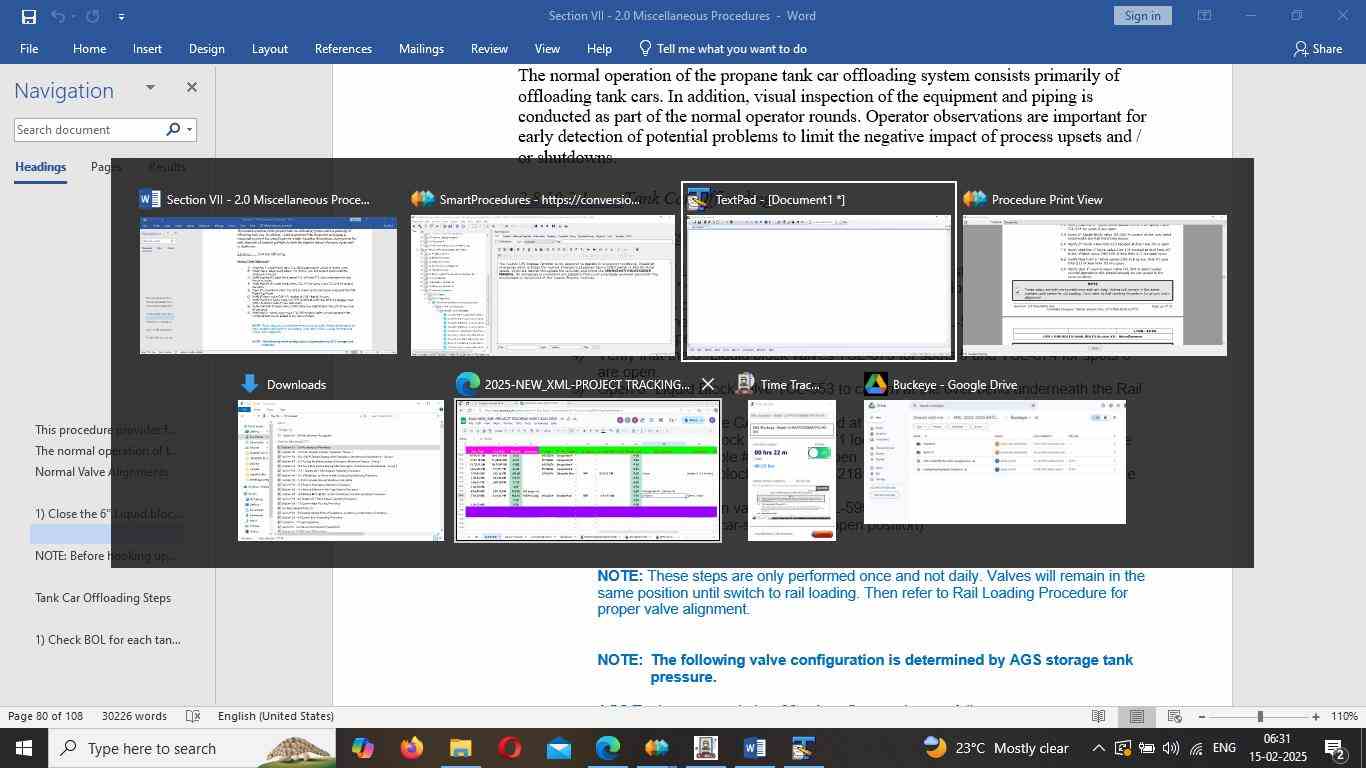
Task: Click the '30226 words' count in status bar
Action: pos(134,716)
